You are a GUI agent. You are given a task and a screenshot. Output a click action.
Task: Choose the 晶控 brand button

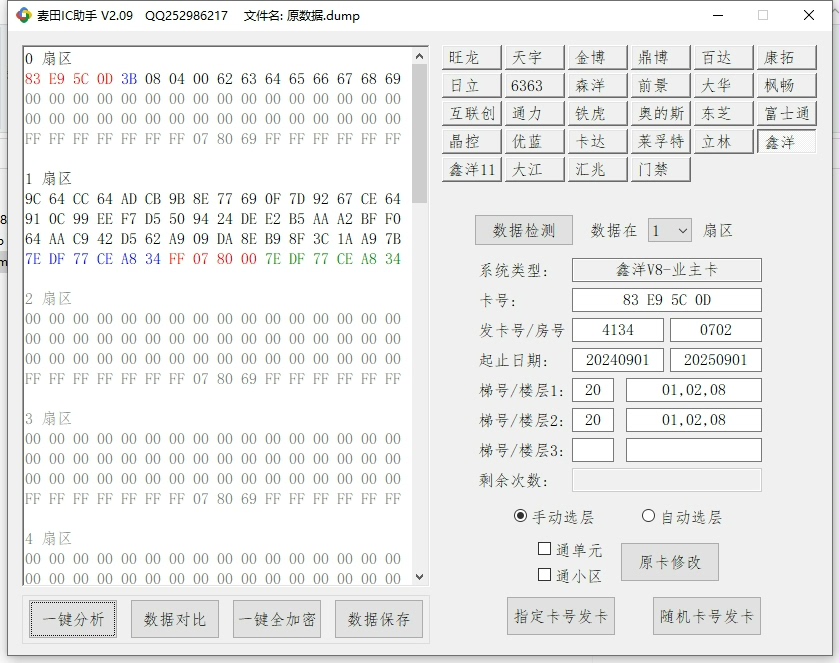[x=471, y=142]
